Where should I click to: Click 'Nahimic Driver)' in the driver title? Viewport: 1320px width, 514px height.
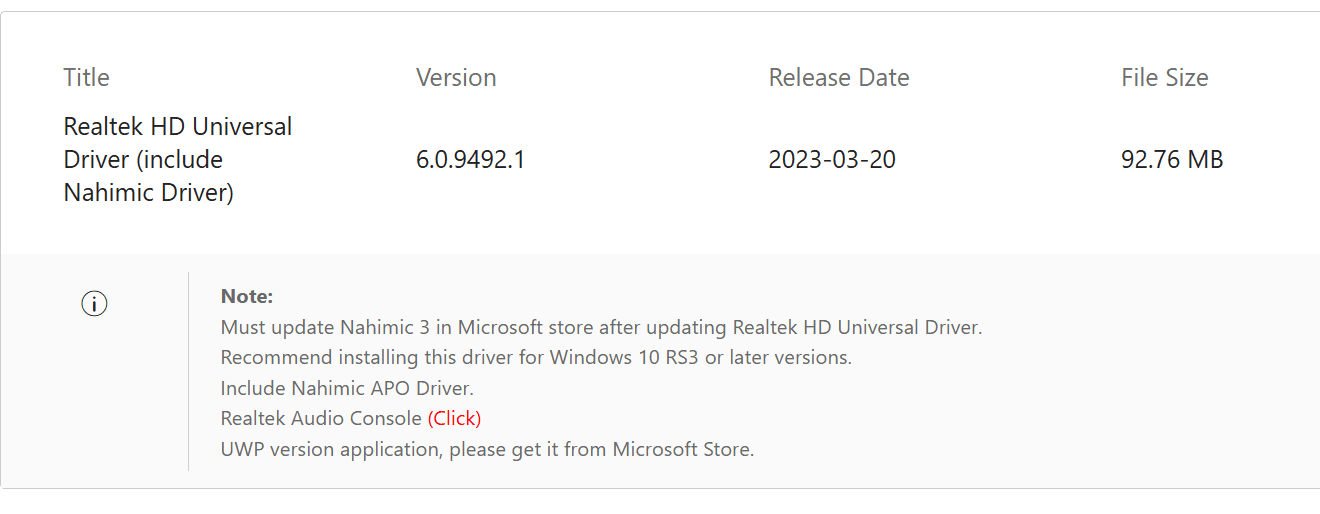click(x=148, y=192)
